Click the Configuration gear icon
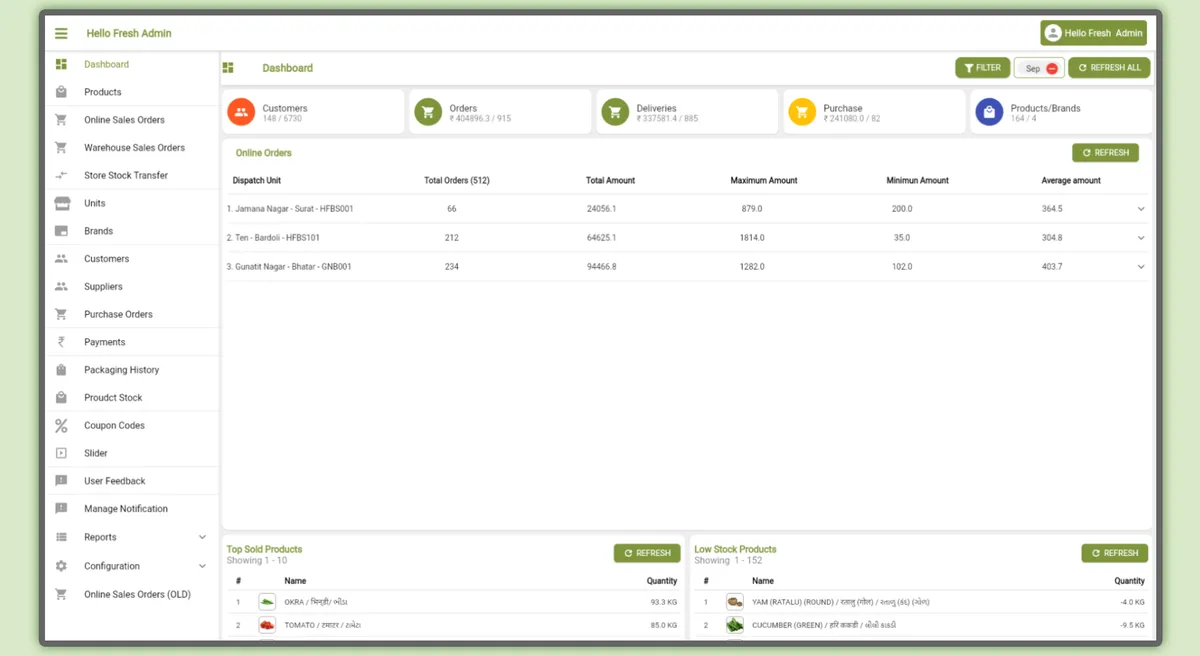Screen dimensions: 1200x656 [x=61, y=566]
